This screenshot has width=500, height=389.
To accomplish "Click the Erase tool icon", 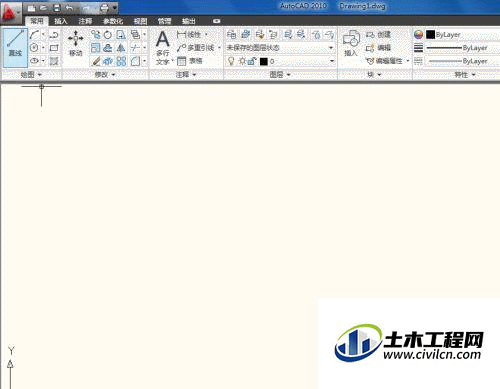I will (x=96, y=61).
